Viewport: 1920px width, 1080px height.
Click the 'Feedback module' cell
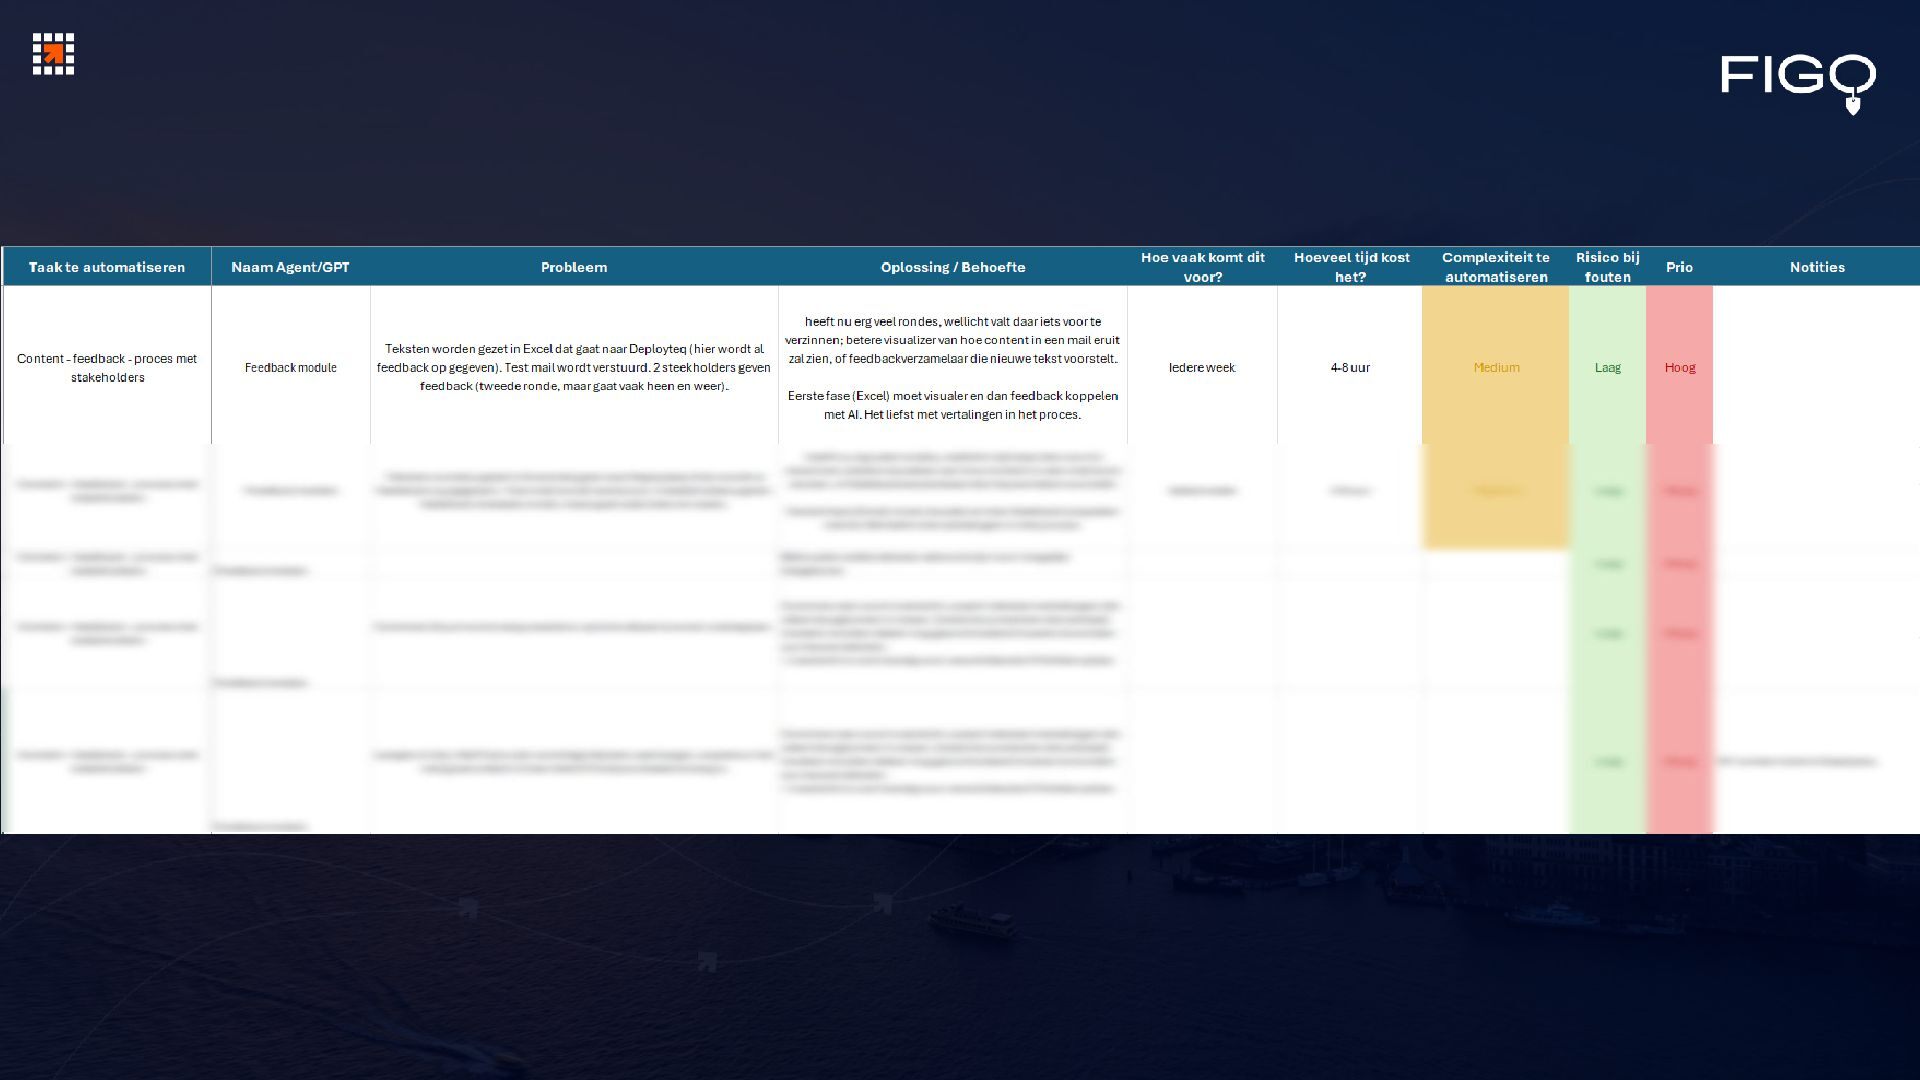290,368
